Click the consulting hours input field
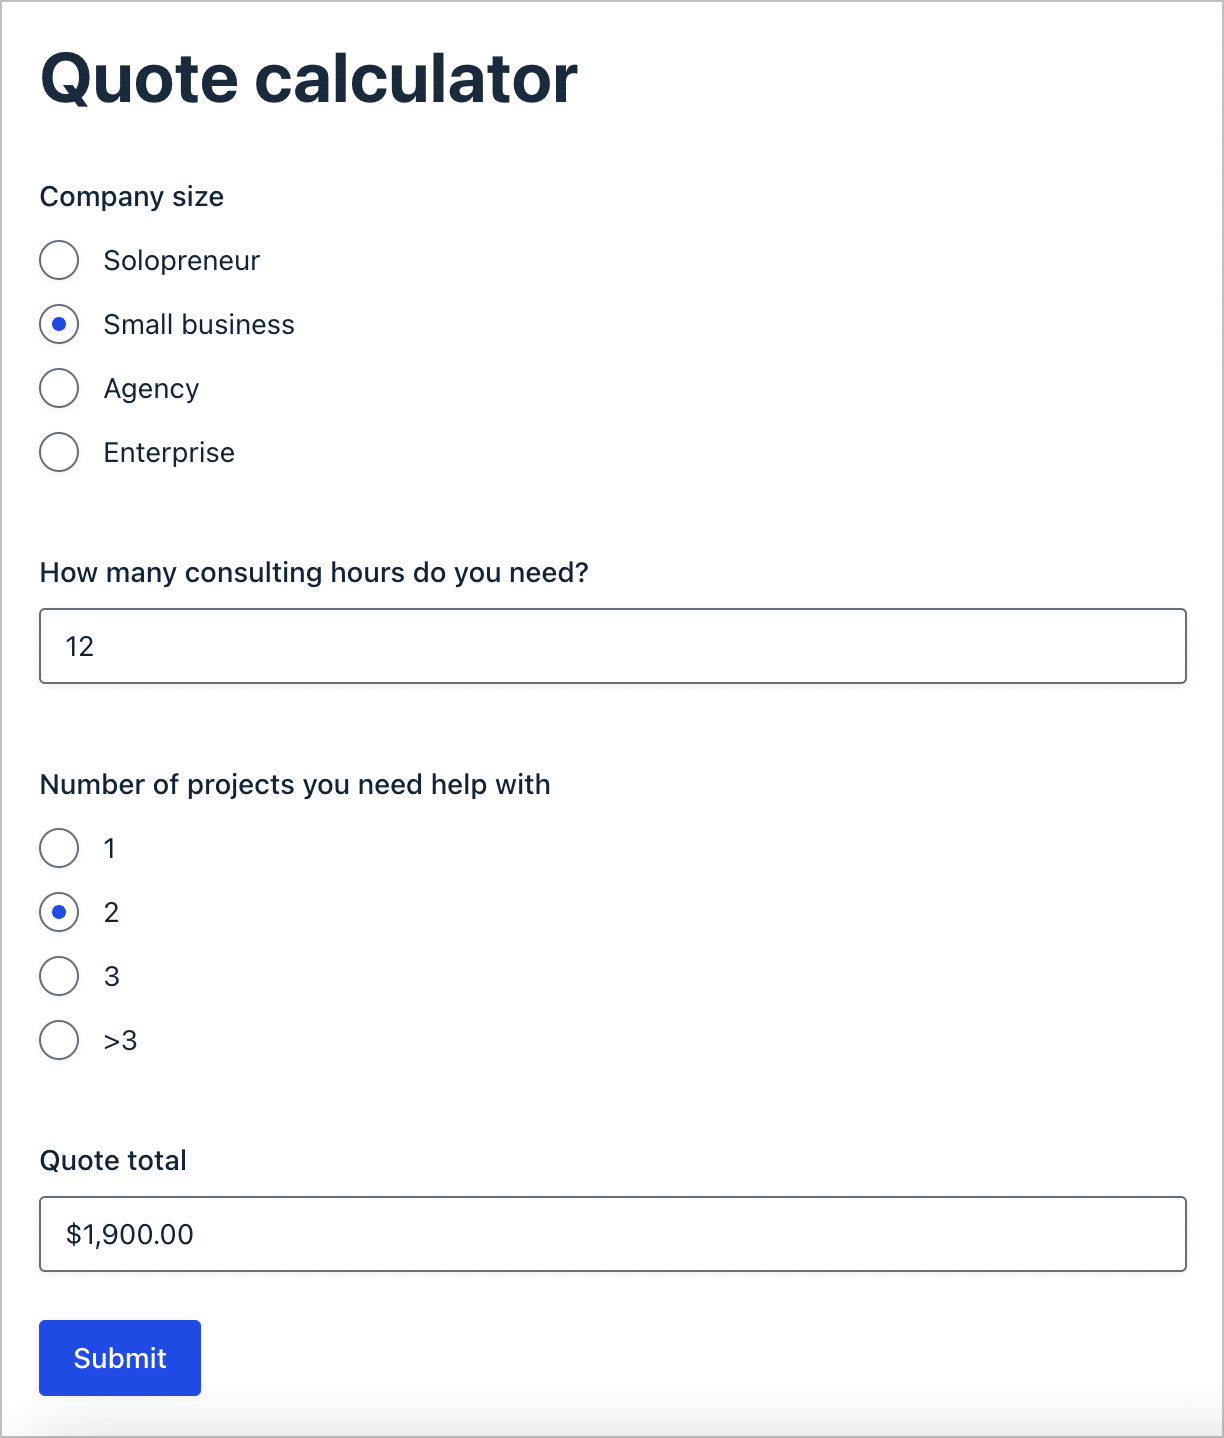The width and height of the screenshot is (1224, 1438). tap(612, 645)
